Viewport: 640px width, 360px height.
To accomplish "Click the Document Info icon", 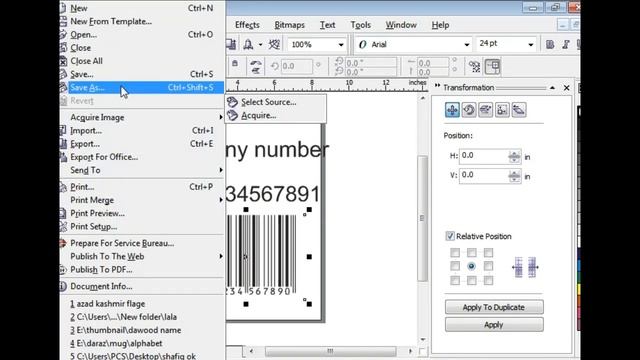I will click(x=63, y=287).
